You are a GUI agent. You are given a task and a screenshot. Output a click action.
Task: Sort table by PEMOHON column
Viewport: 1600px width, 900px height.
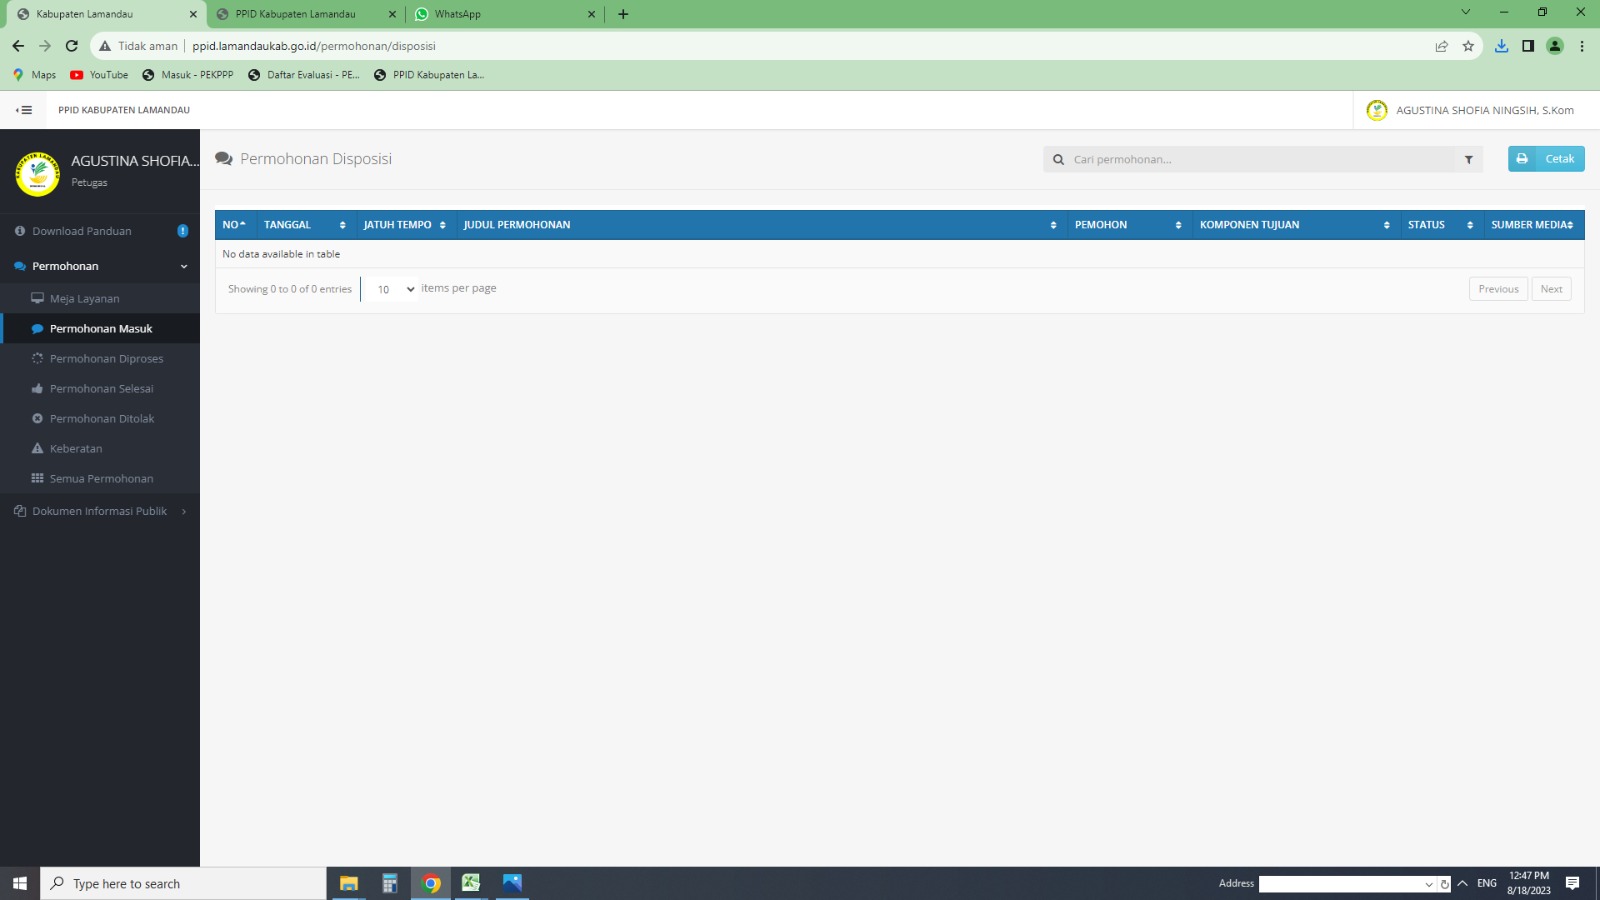[1129, 225]
